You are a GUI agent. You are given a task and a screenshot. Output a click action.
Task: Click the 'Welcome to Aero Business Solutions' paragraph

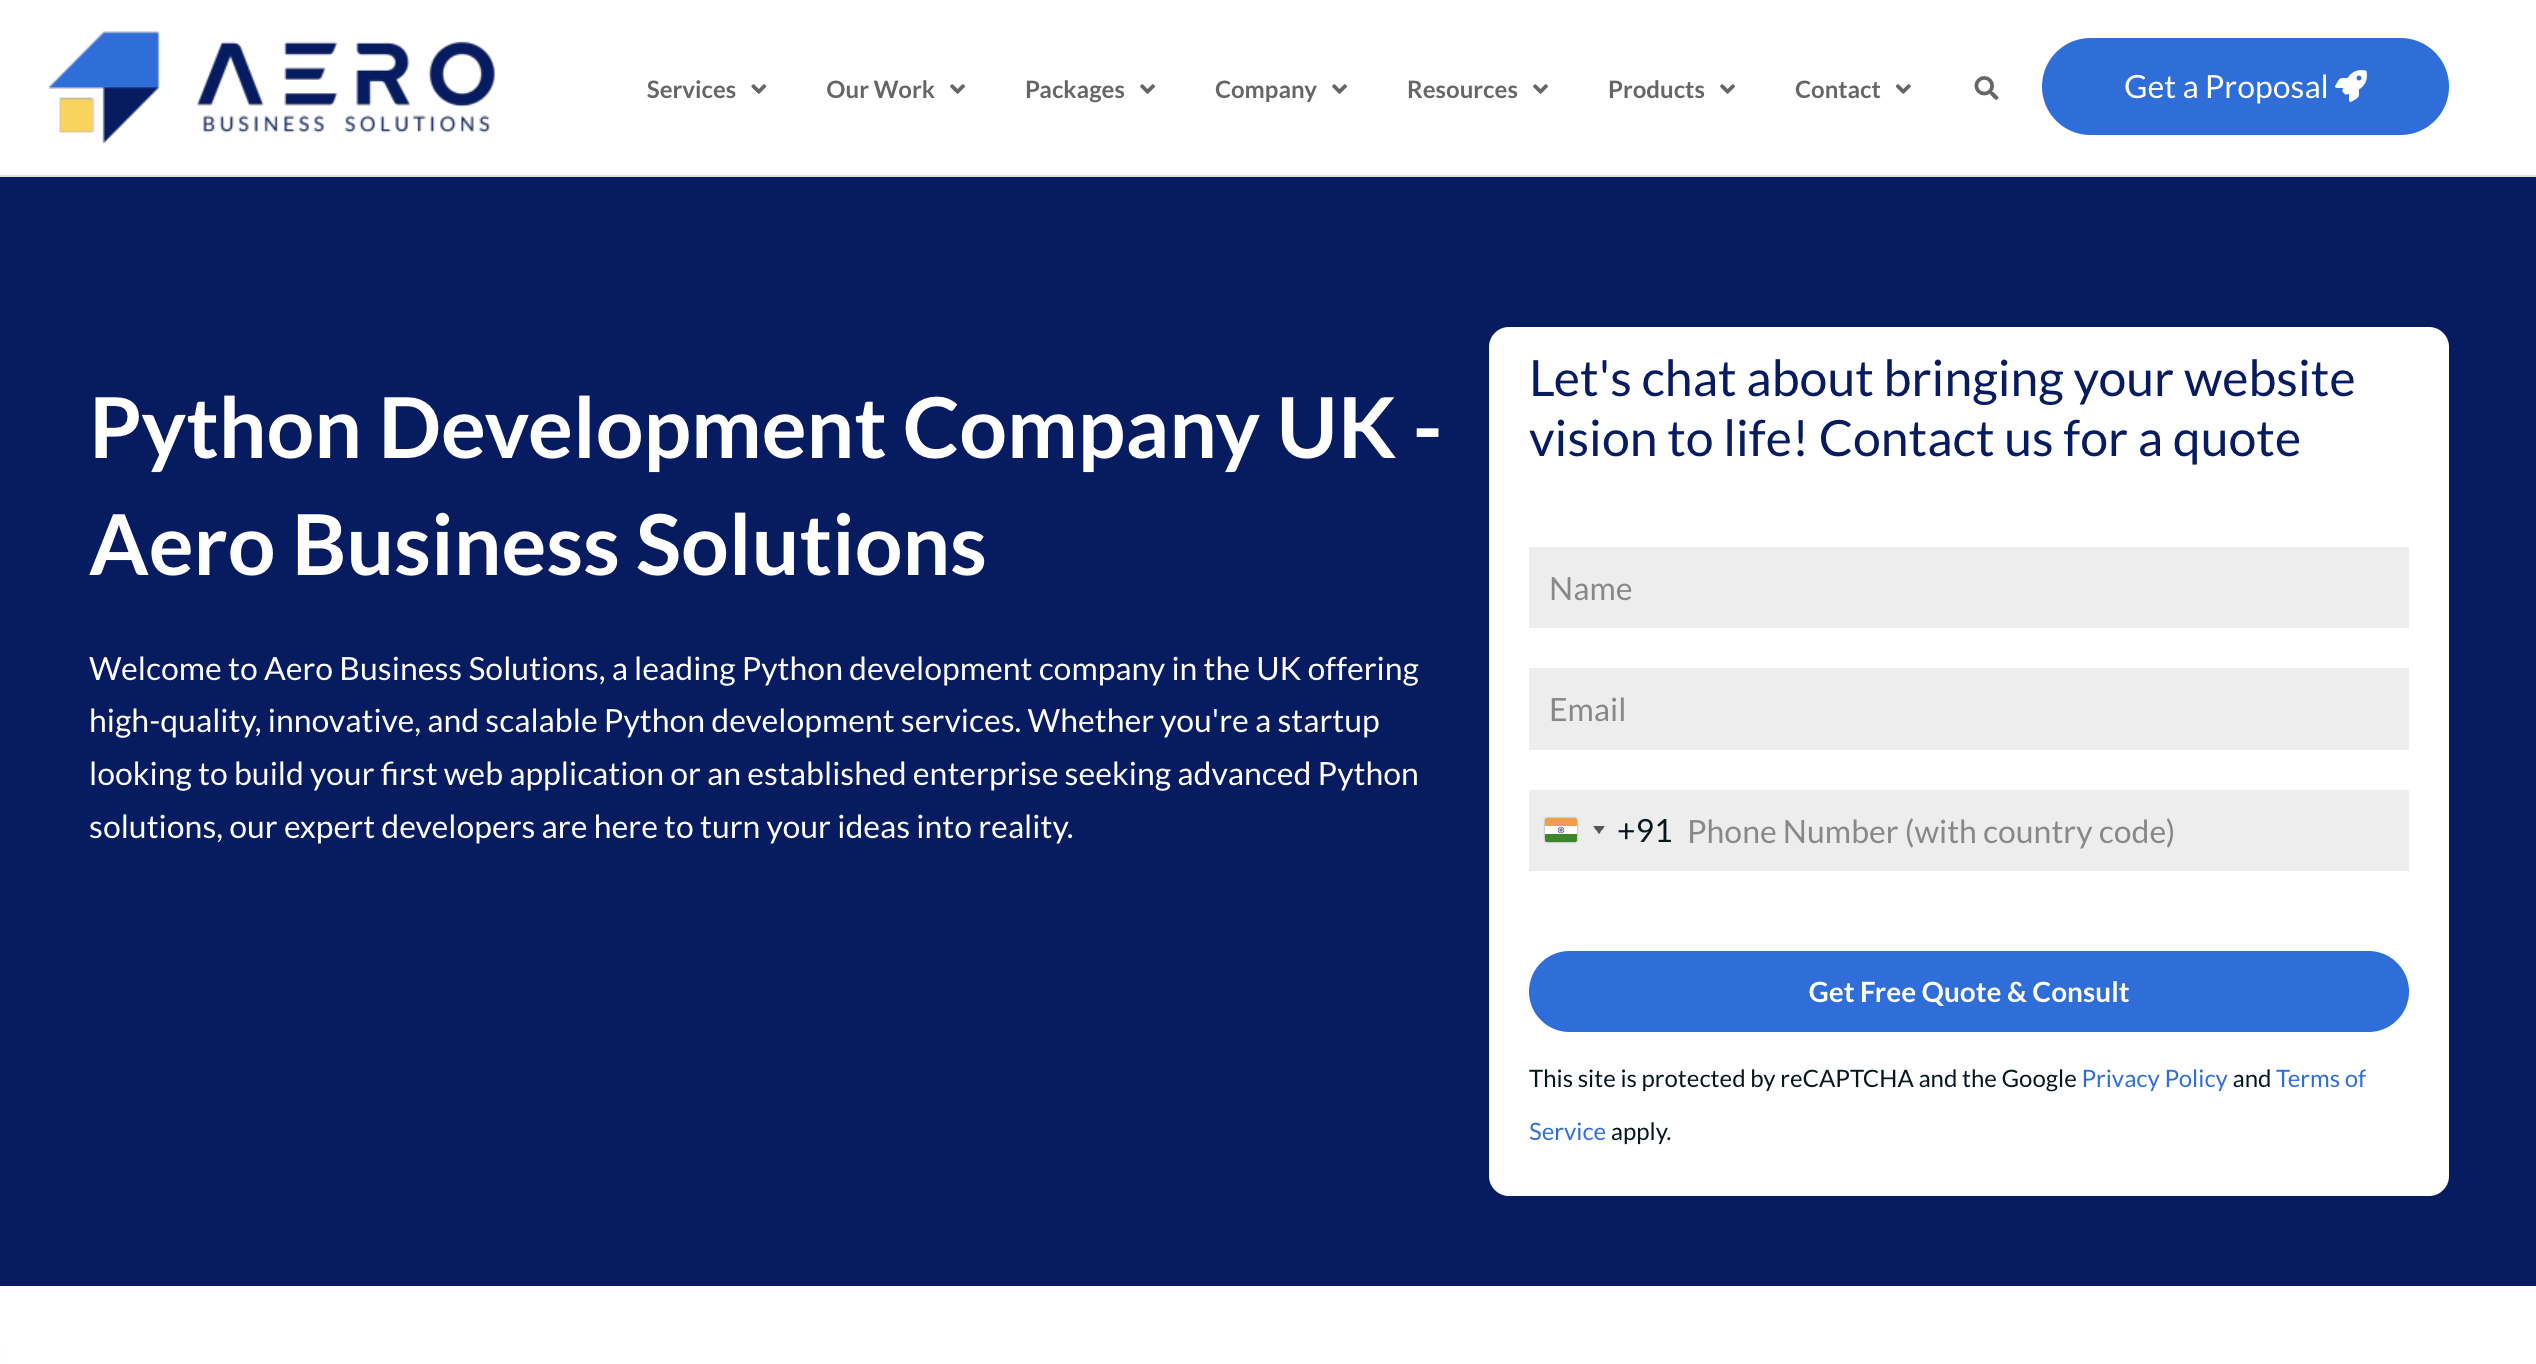[x=753, y=747]
